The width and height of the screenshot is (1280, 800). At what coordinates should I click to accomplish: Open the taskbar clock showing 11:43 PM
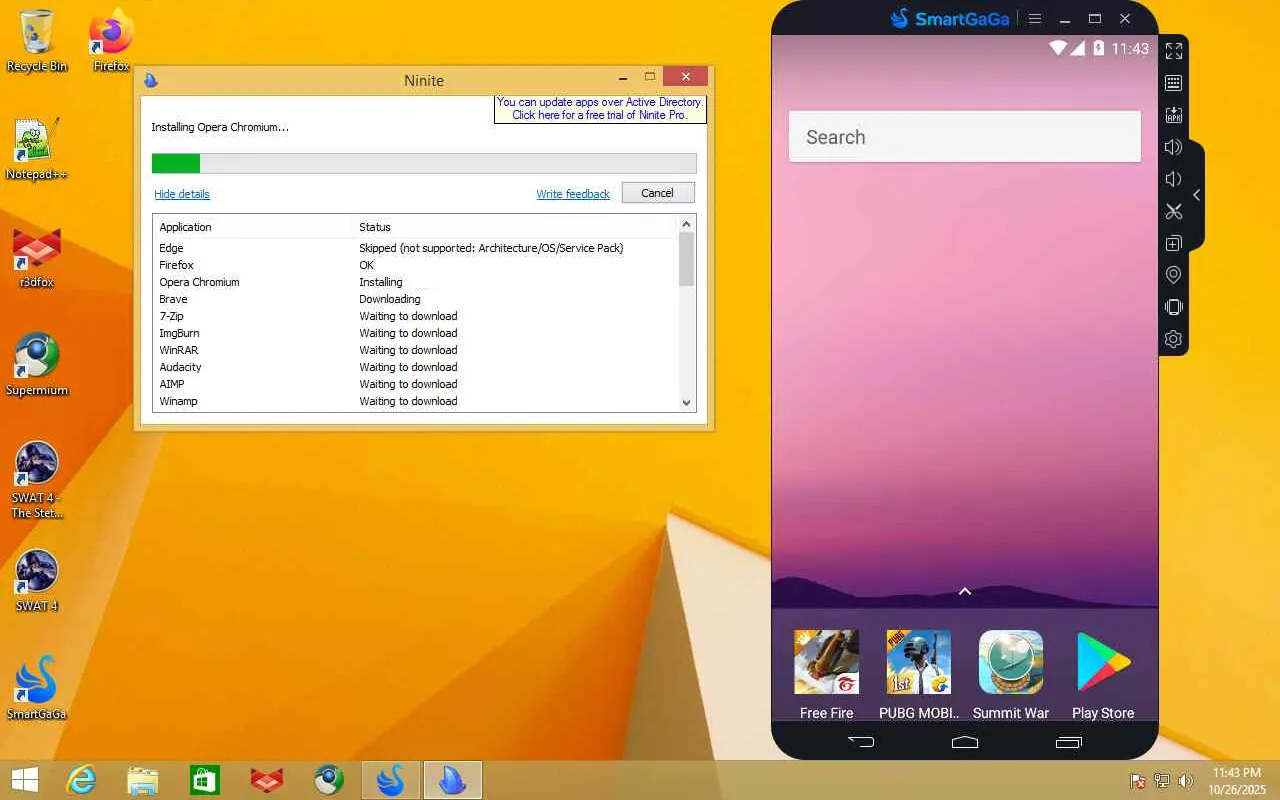click(1237, 781)
